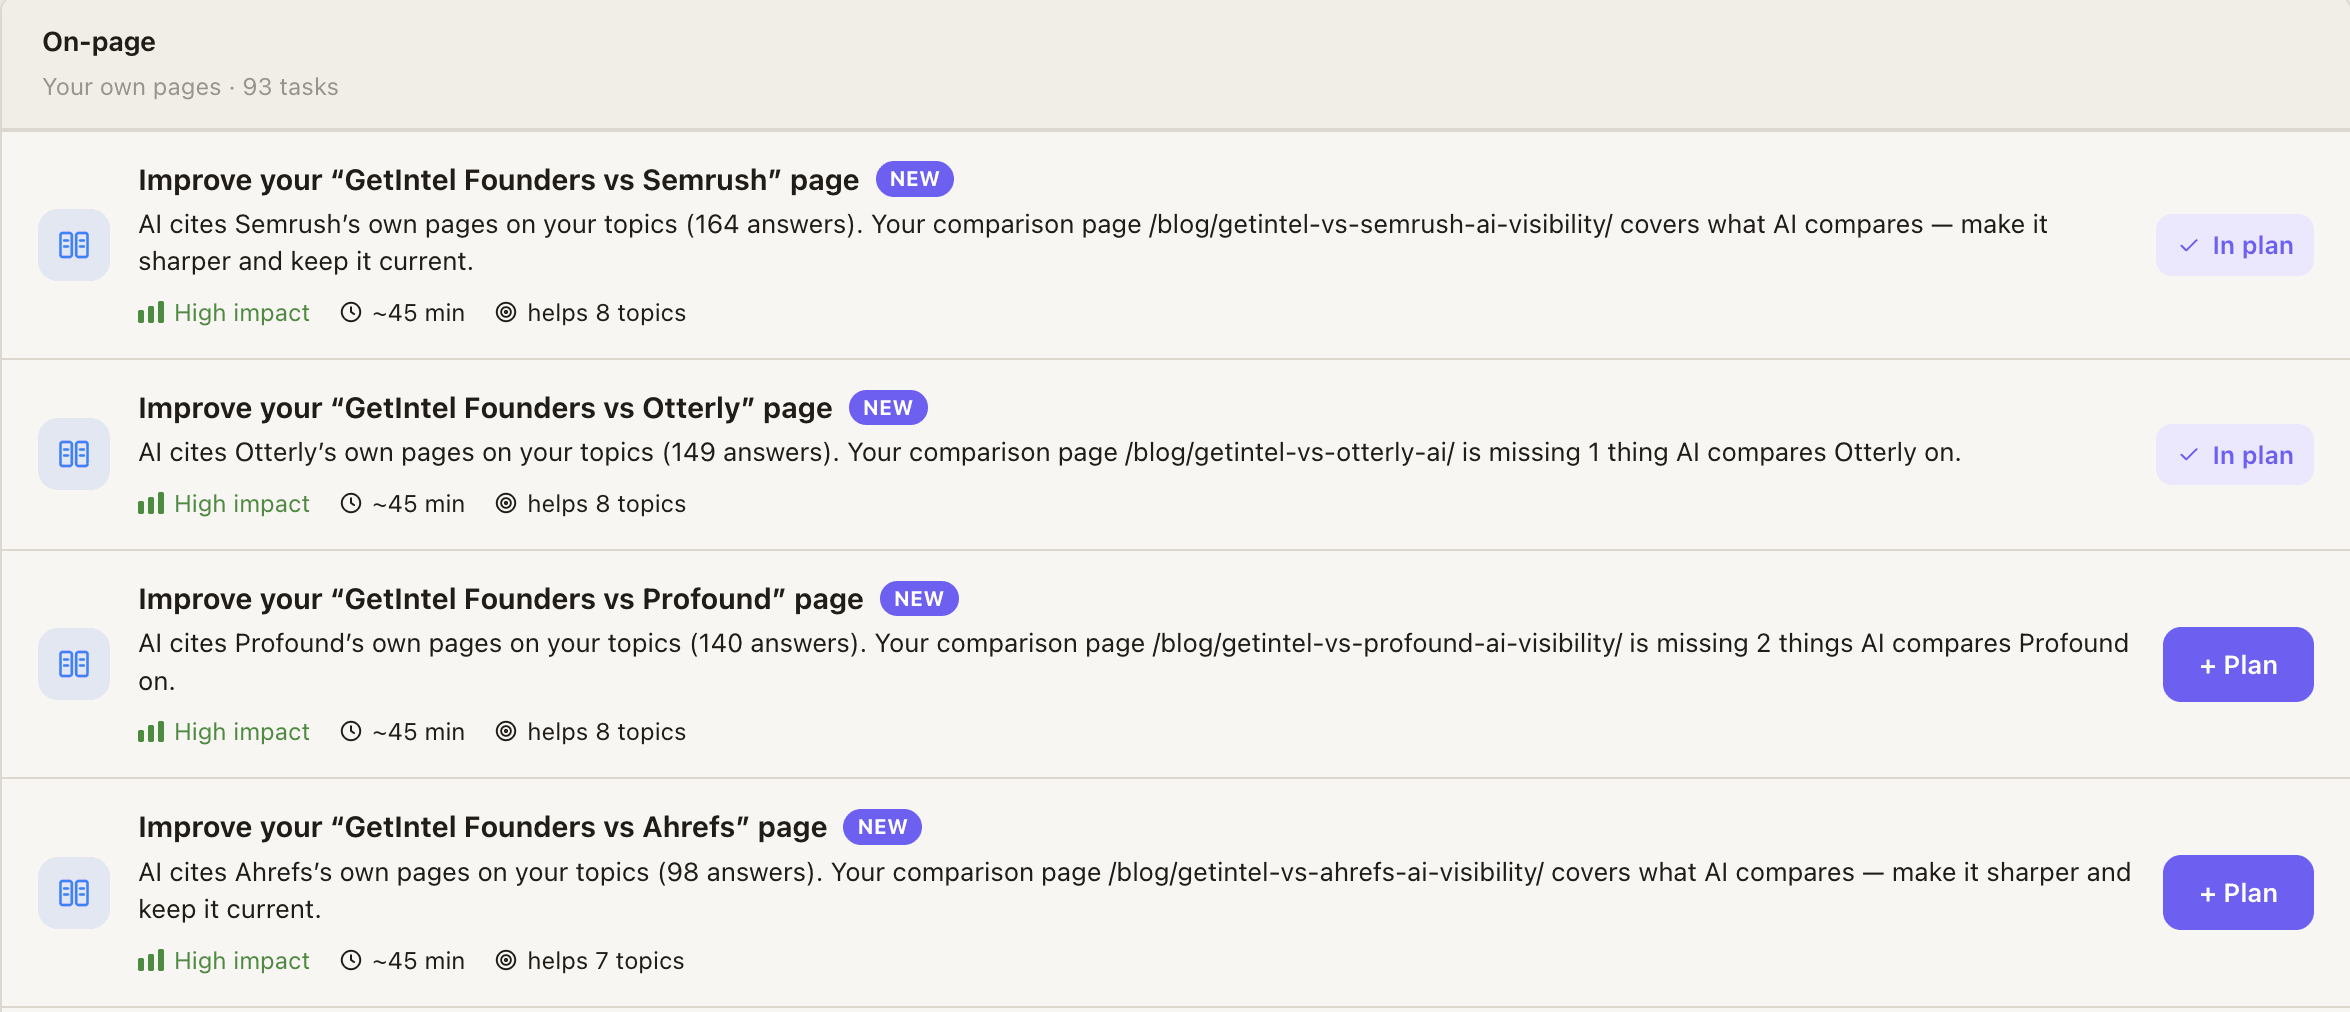Click the impact bars icon in Otterly row
The width and height of the screenshot is (2350, 1012).
151,504
